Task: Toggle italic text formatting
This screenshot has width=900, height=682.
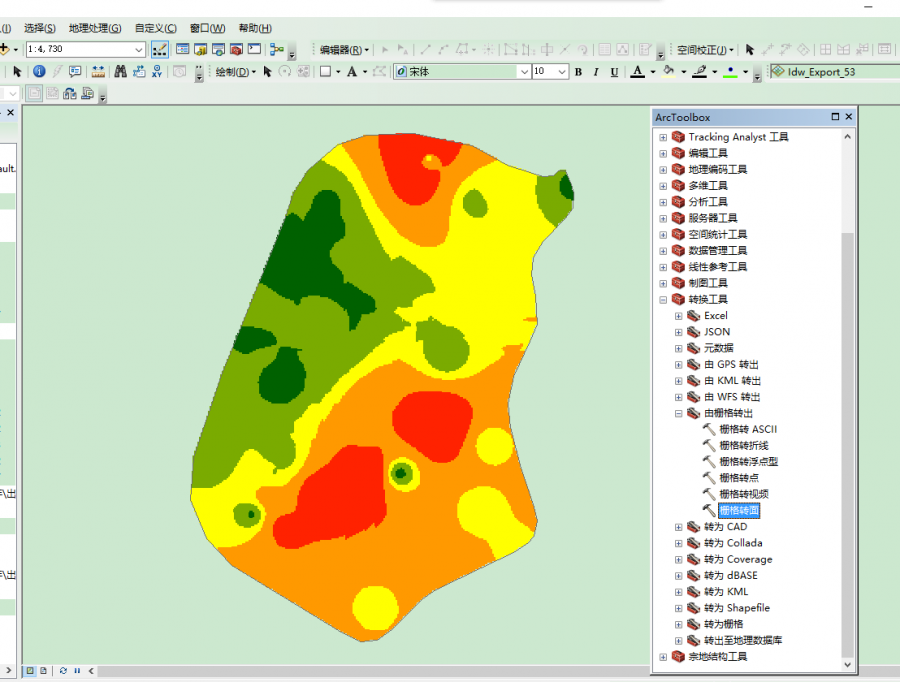Action: (596, 72)
